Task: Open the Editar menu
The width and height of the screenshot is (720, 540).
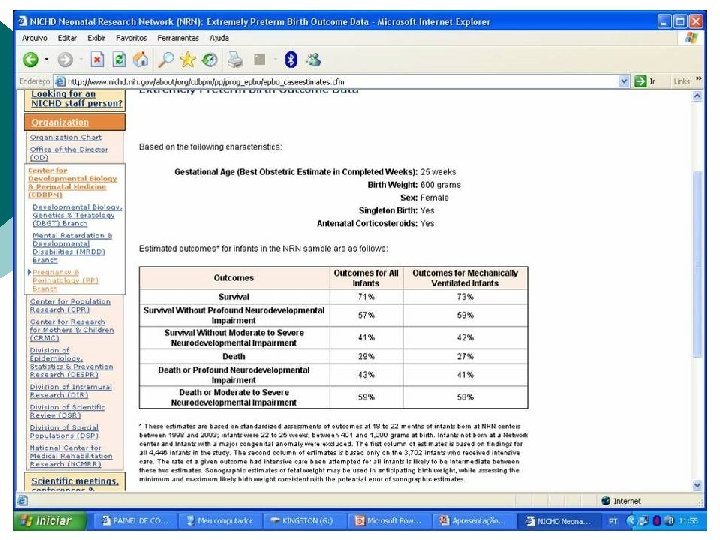Action: [x=67, y=38]
